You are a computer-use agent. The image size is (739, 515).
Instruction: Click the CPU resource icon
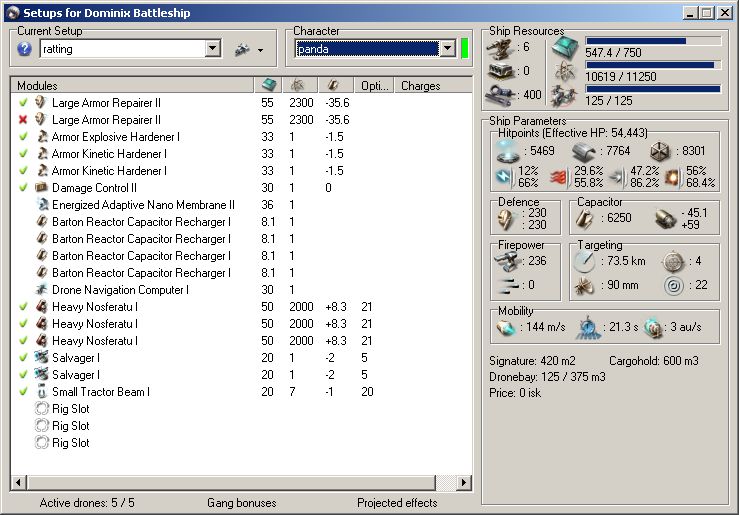click(565, 48)
